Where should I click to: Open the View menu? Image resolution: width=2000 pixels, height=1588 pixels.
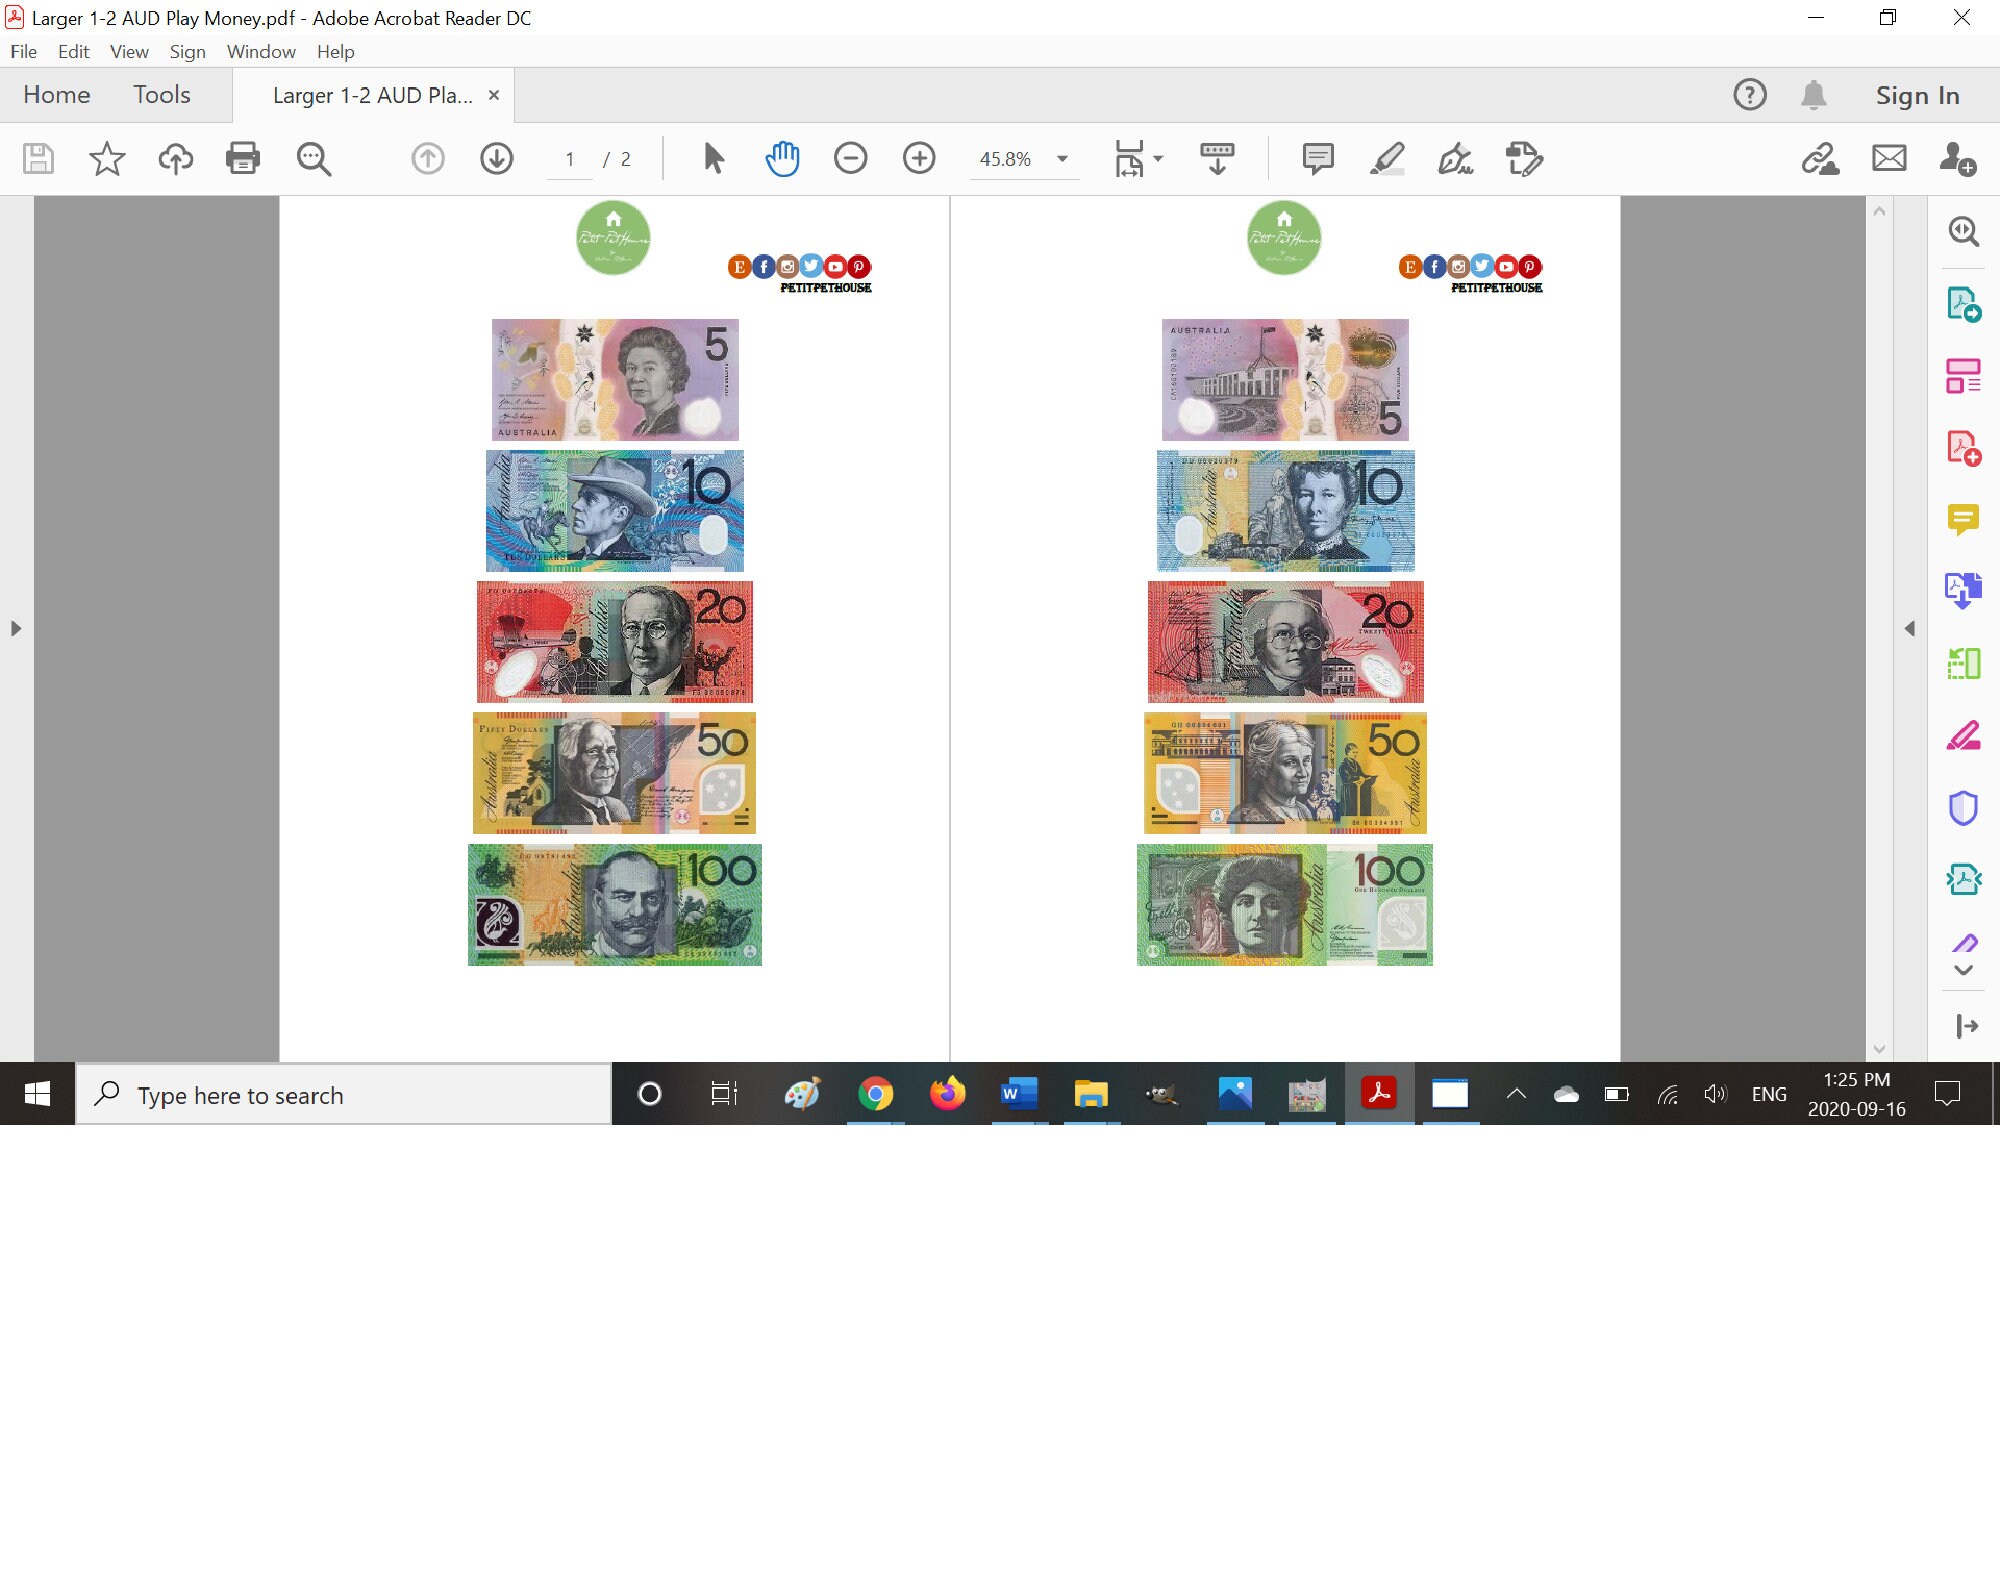pos(129,51)
